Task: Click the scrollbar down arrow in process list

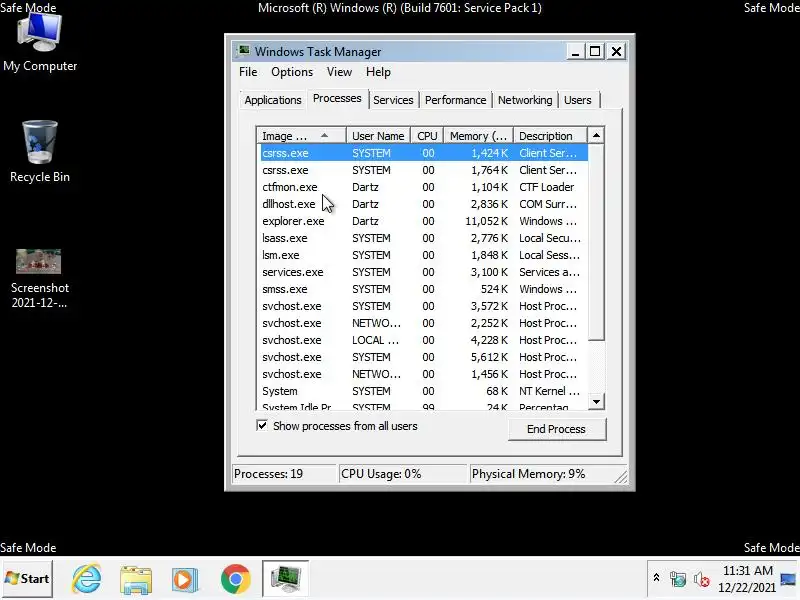Action: (x=596, y=402)
